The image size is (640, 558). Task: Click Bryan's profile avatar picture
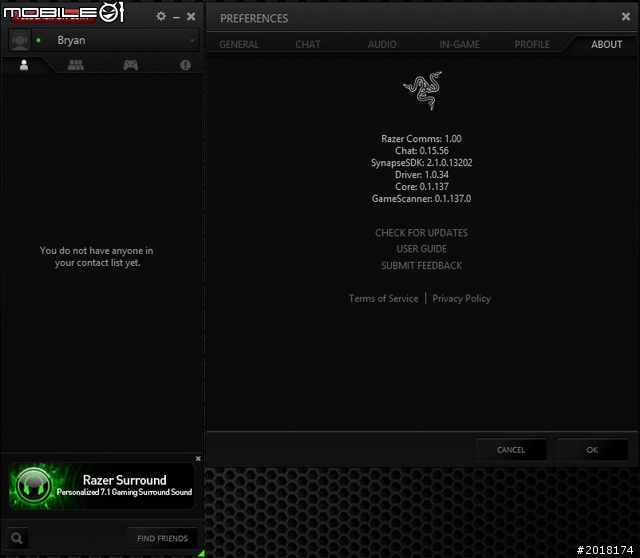pyautogui.click(x=20, y=40)
